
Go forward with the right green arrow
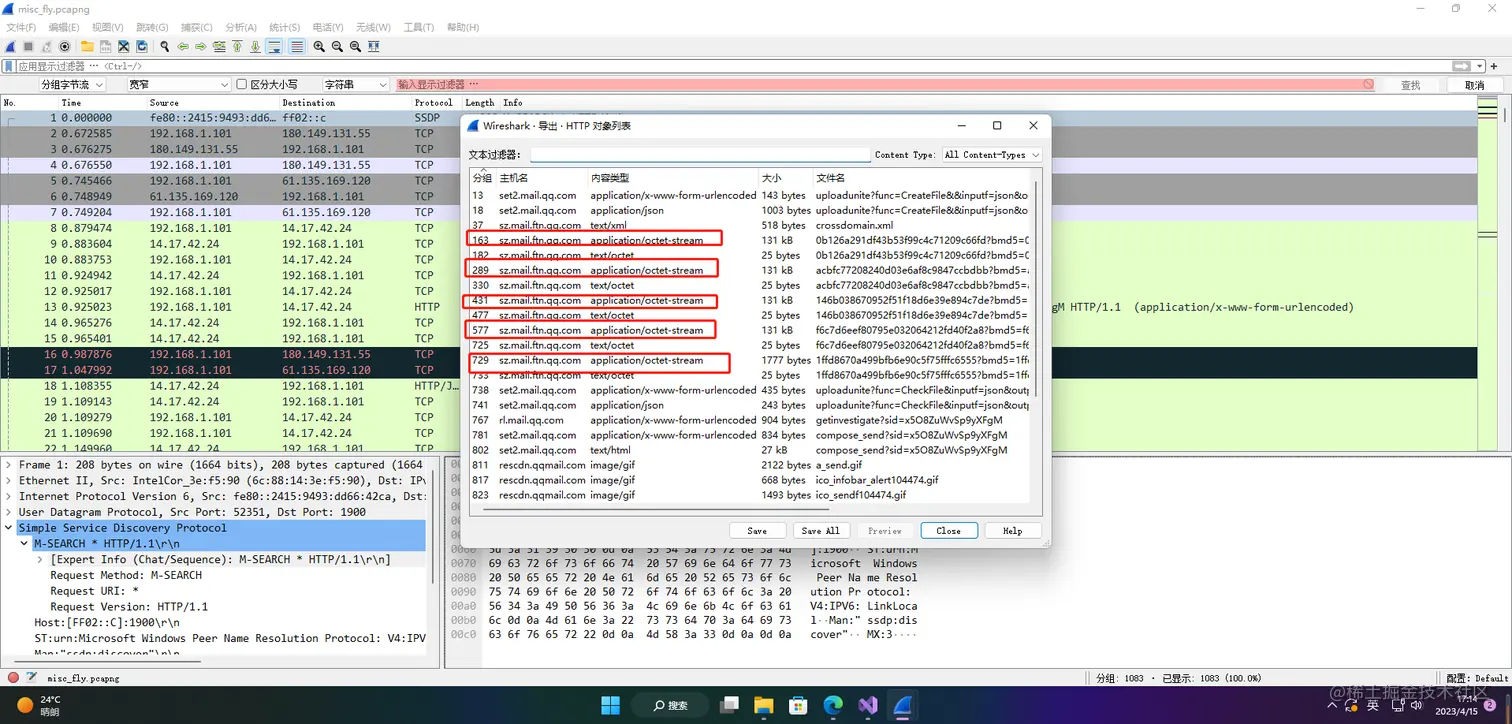coord(201,47)
